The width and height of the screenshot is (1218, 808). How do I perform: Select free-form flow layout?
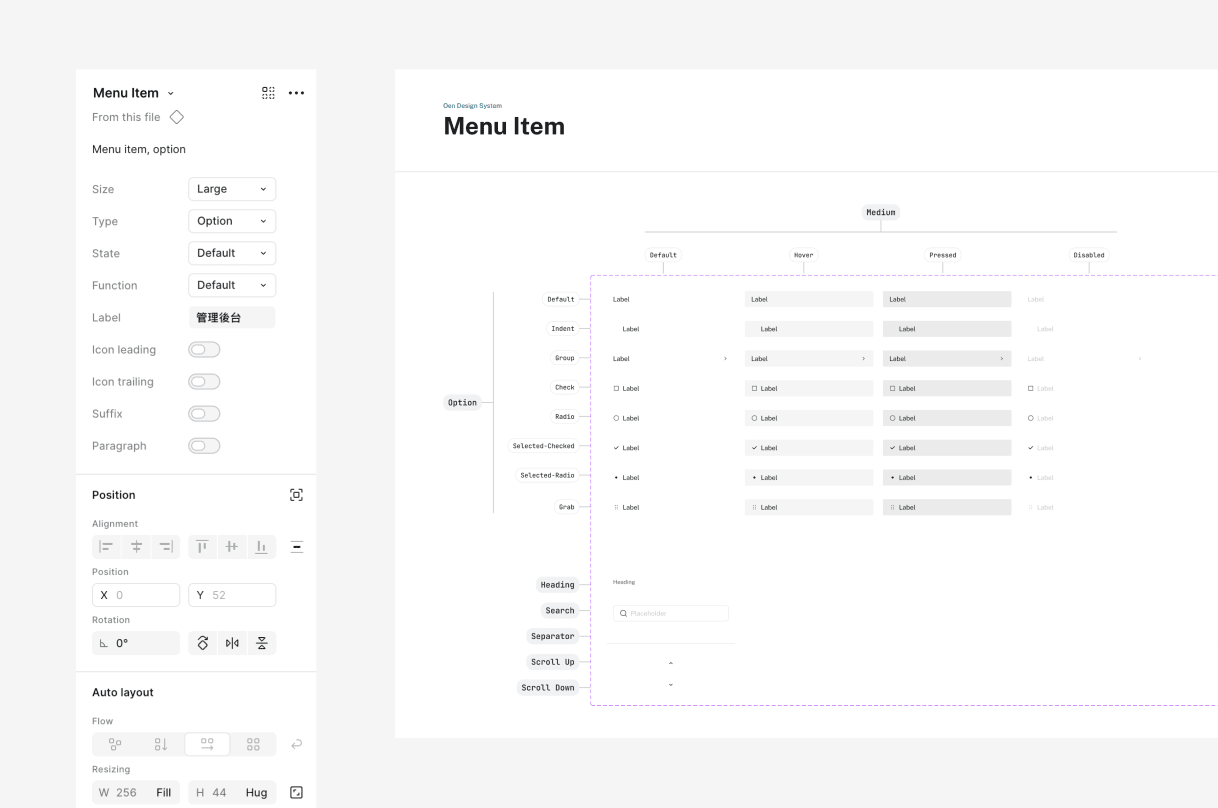[115, 744]
